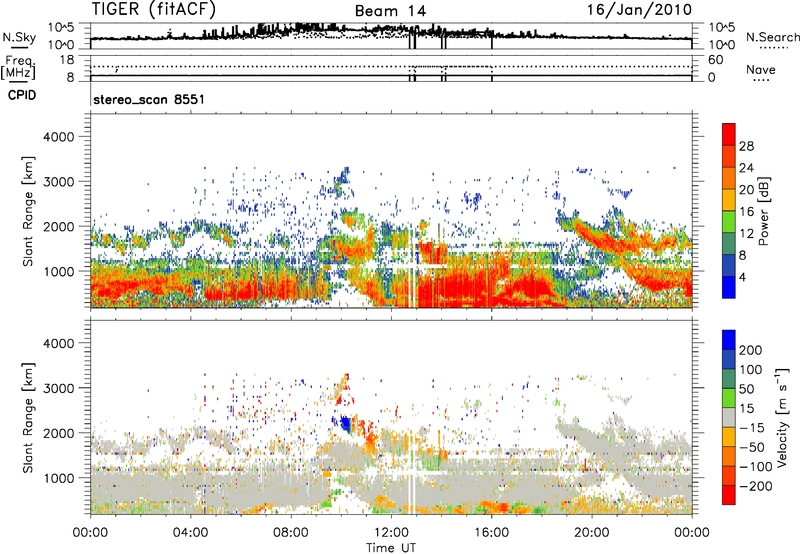Image resolution: width=800 pixels, height=554 pixels.
Task: Click the 'Power [dB]' colorbar label
Action: click(x=764, y=211)
